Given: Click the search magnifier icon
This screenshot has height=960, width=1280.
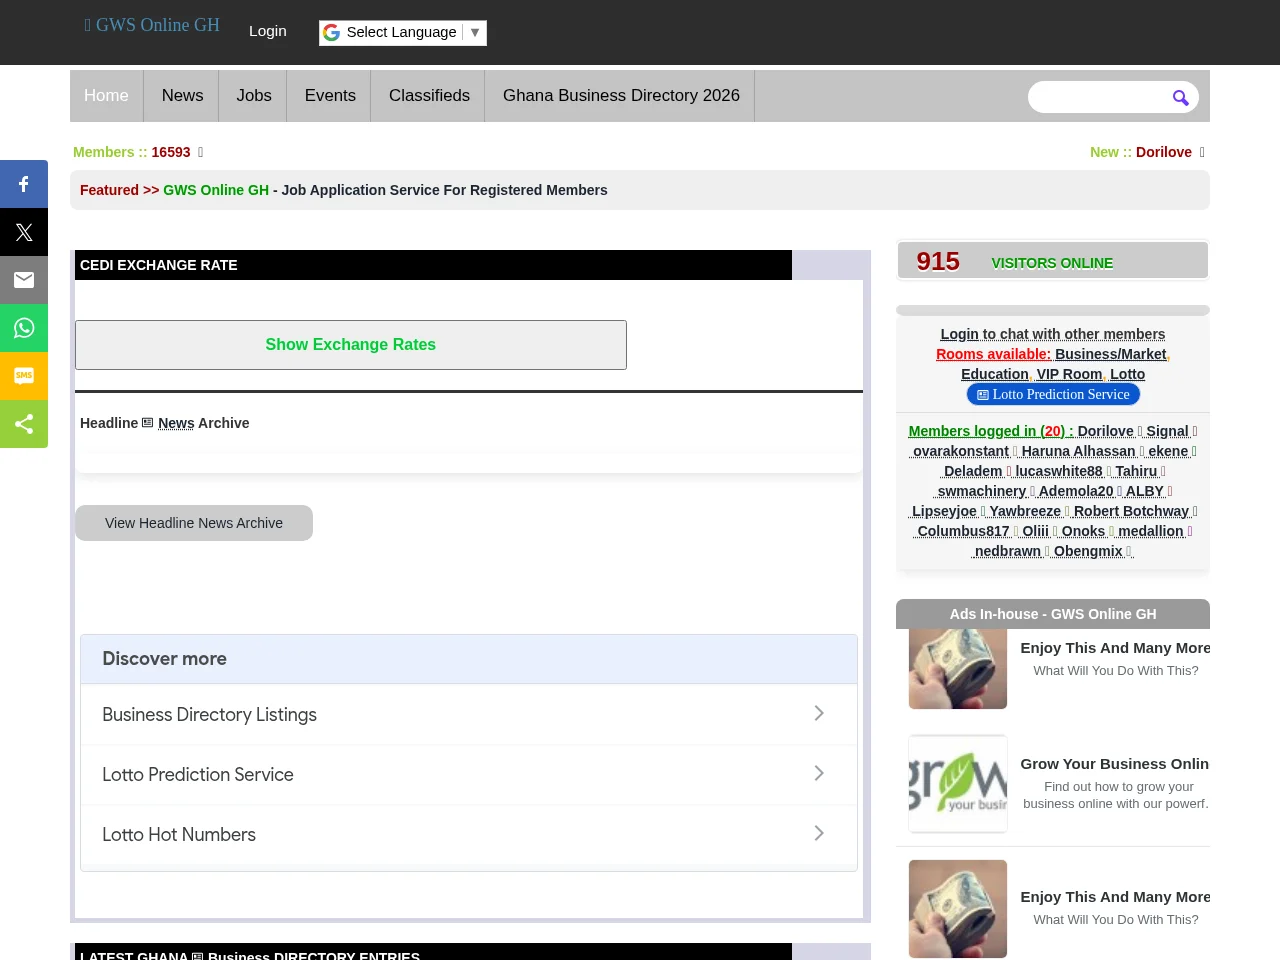Looking at the screenshot, I should click(1180, 97).
